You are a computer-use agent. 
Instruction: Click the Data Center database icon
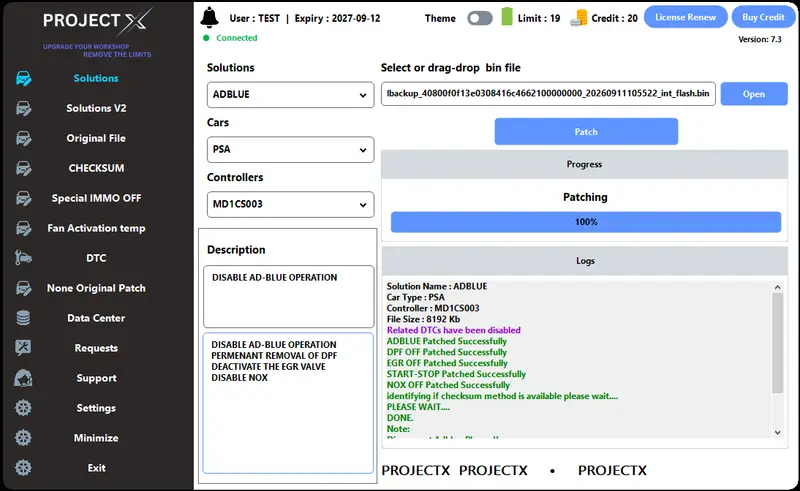point(23,318)
